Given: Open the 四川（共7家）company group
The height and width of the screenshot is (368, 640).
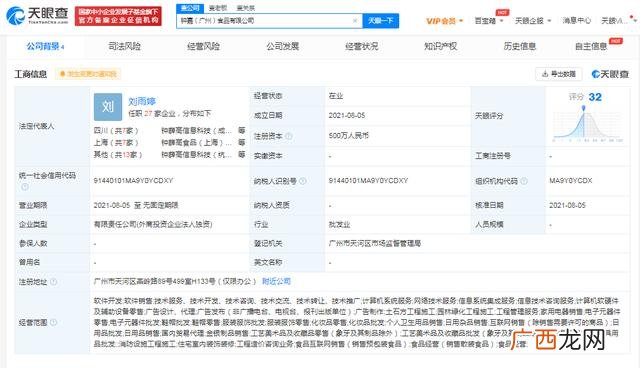Looking at the screenshot, I should pos(116,131).
